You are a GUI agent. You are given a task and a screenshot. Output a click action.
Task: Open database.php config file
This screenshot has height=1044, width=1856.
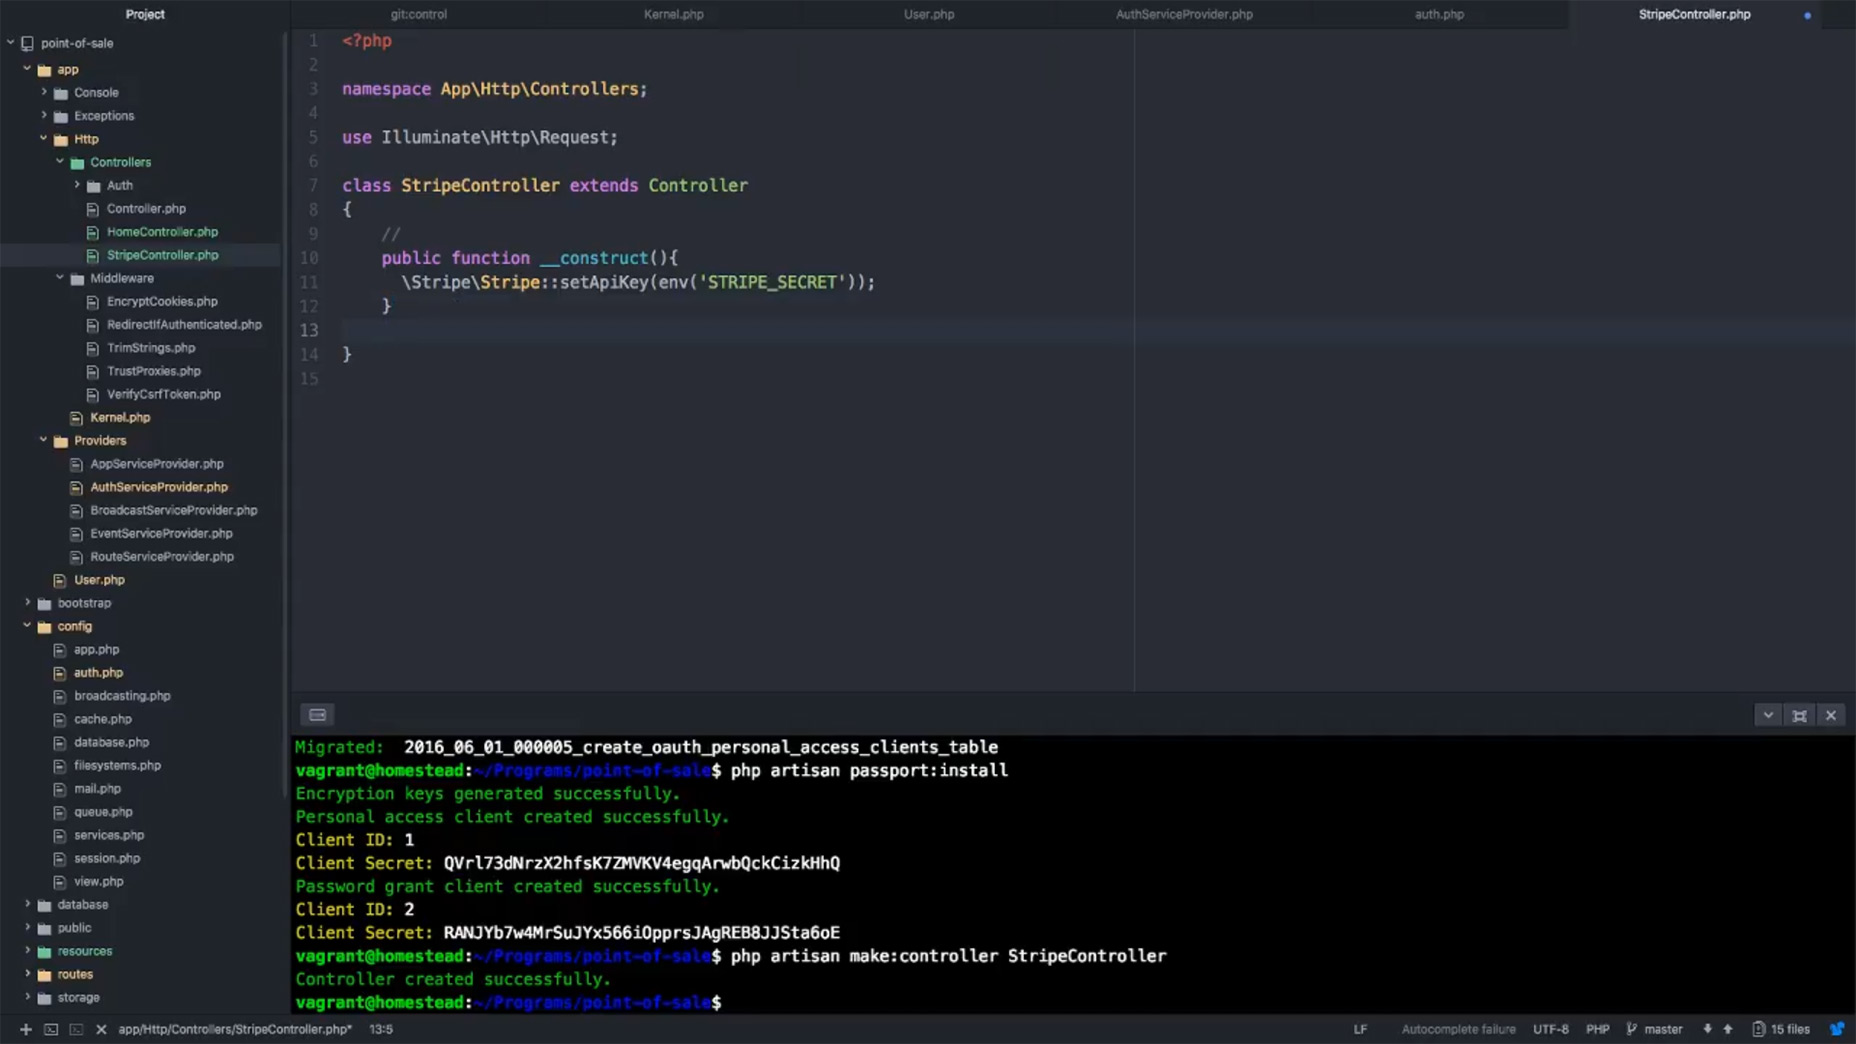111,742
